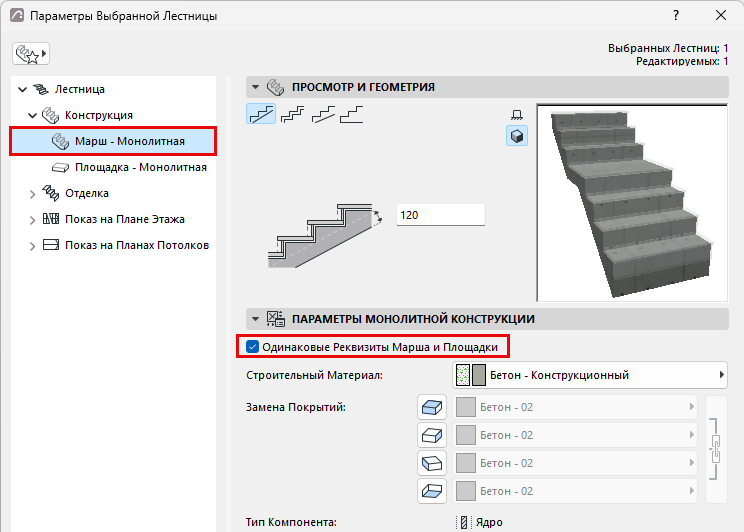Click the Марш - Монолитная flight icon
Image resolution: width=744 pixels, height=532 pixels.
click(60, 141)
